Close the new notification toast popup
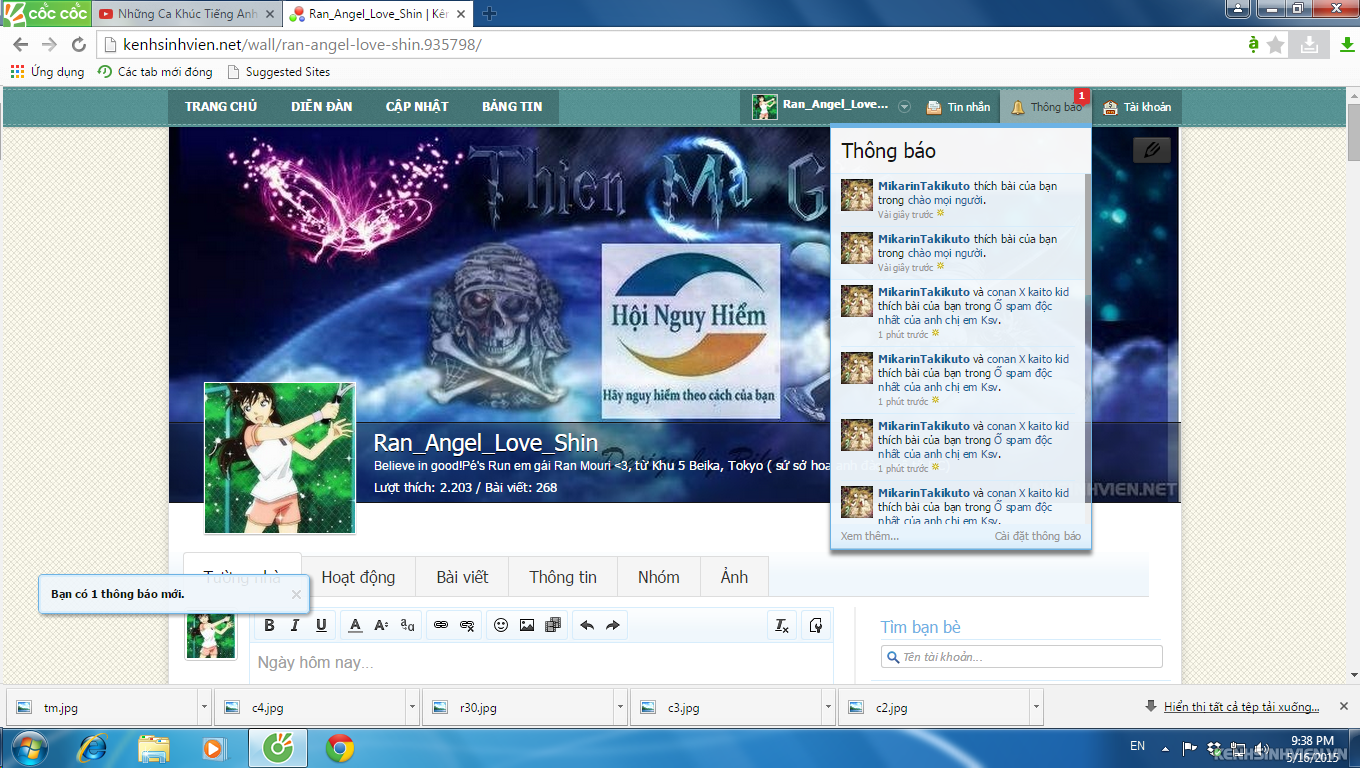Viewport: 1360px width, 768px height. coord(296,594)
